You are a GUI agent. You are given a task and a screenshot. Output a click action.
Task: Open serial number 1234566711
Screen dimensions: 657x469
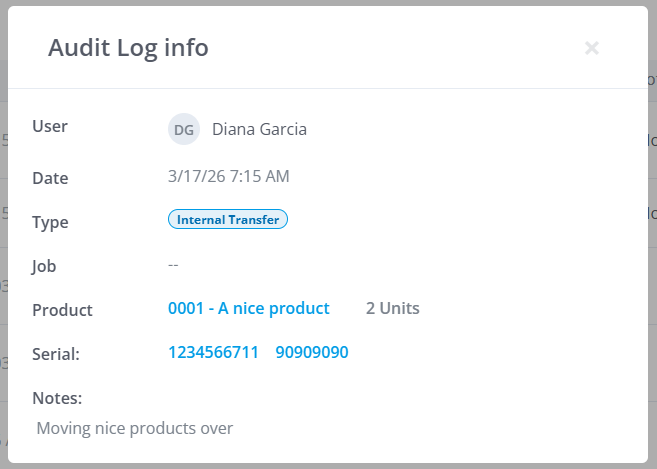[213, 352]
